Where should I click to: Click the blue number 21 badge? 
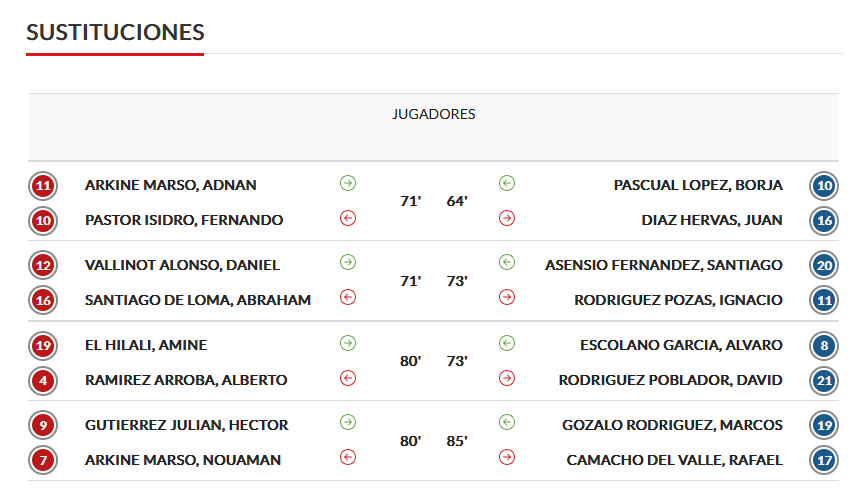click(824, 381)
